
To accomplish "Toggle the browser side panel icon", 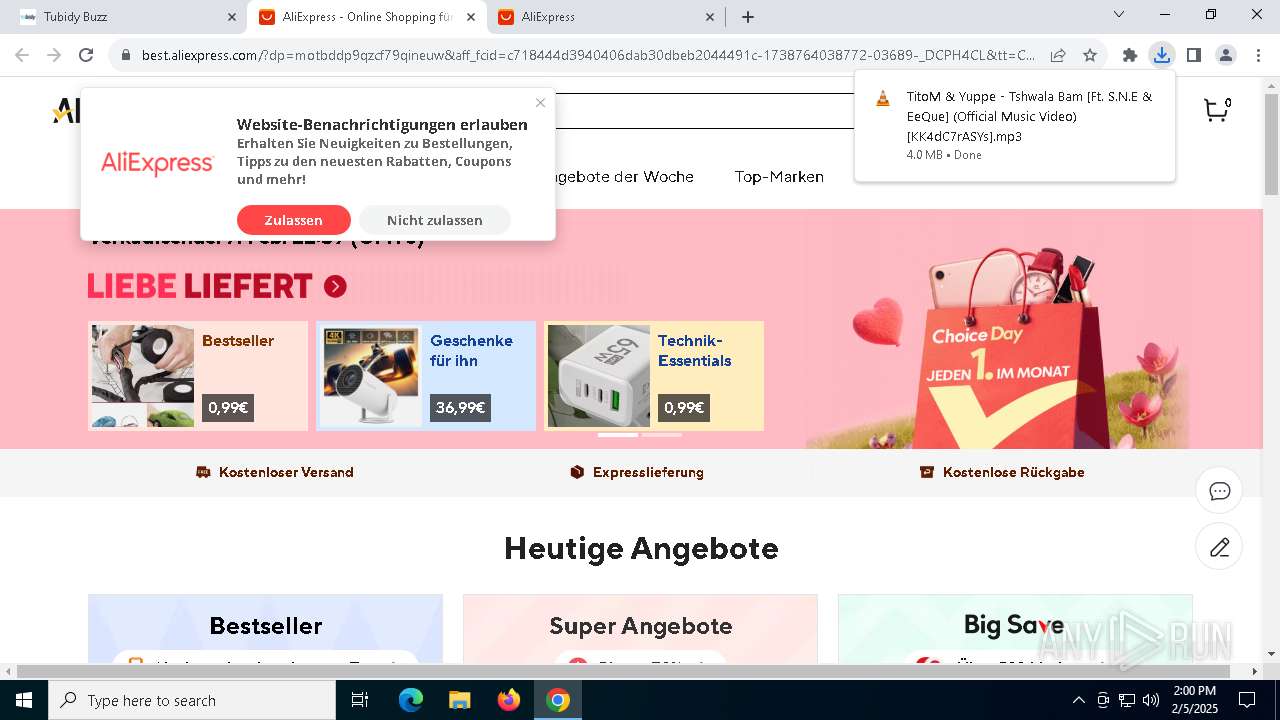I will point(1193,55).
